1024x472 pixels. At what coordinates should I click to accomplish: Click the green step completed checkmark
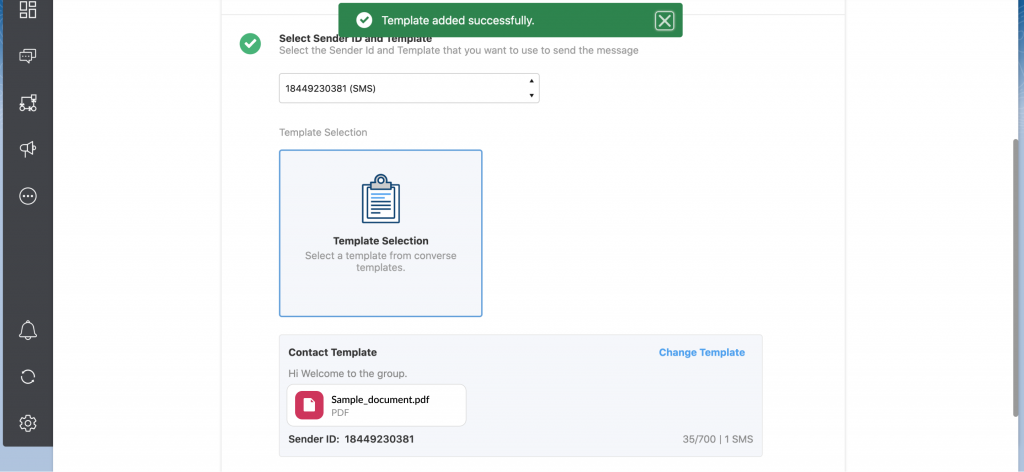250,44
